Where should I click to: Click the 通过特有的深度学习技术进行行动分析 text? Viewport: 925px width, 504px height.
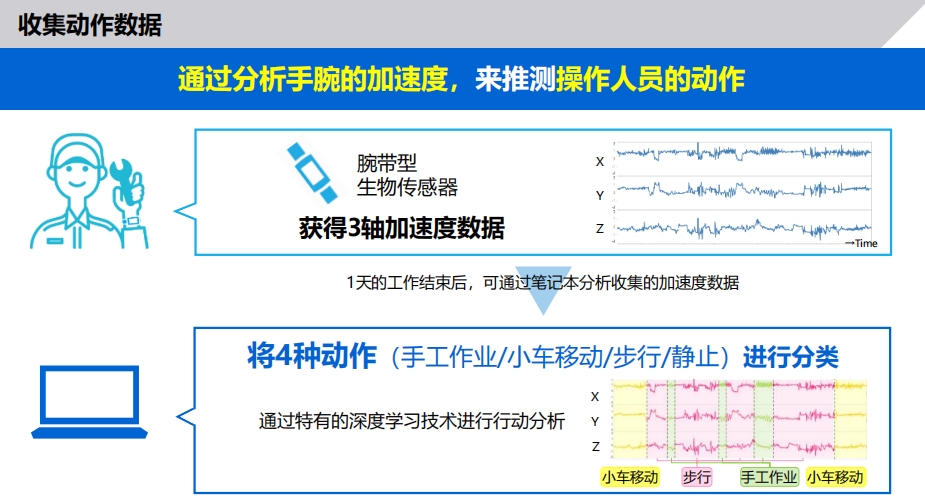tap(412, 421)
